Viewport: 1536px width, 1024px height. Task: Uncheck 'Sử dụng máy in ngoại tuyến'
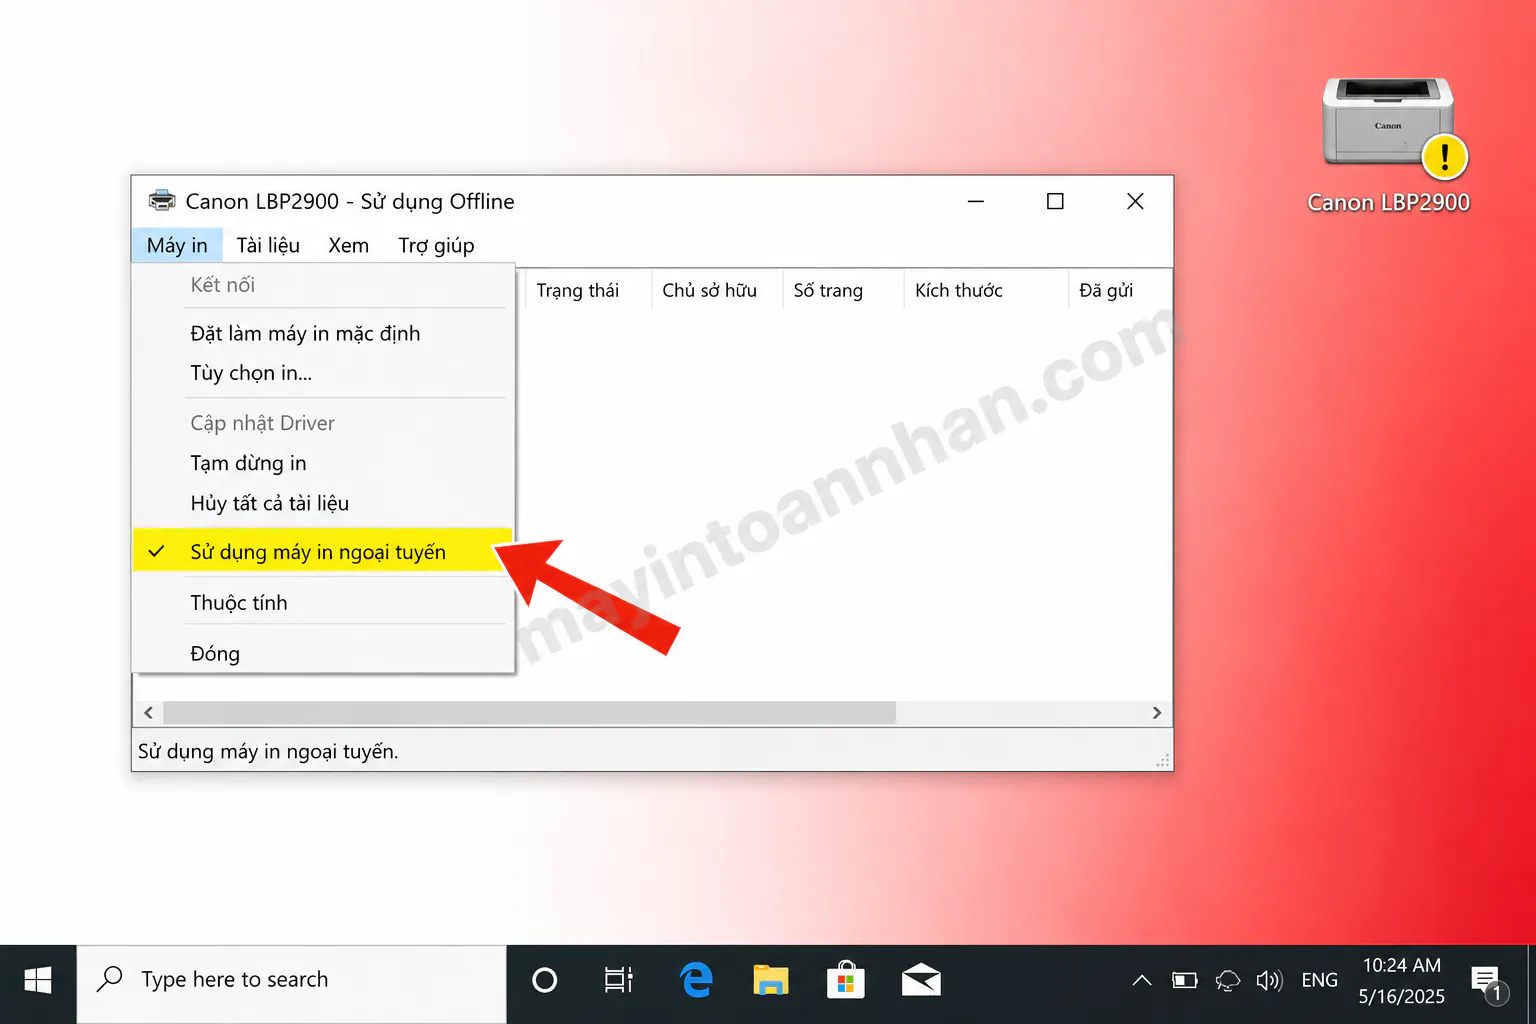coord(322,551)
